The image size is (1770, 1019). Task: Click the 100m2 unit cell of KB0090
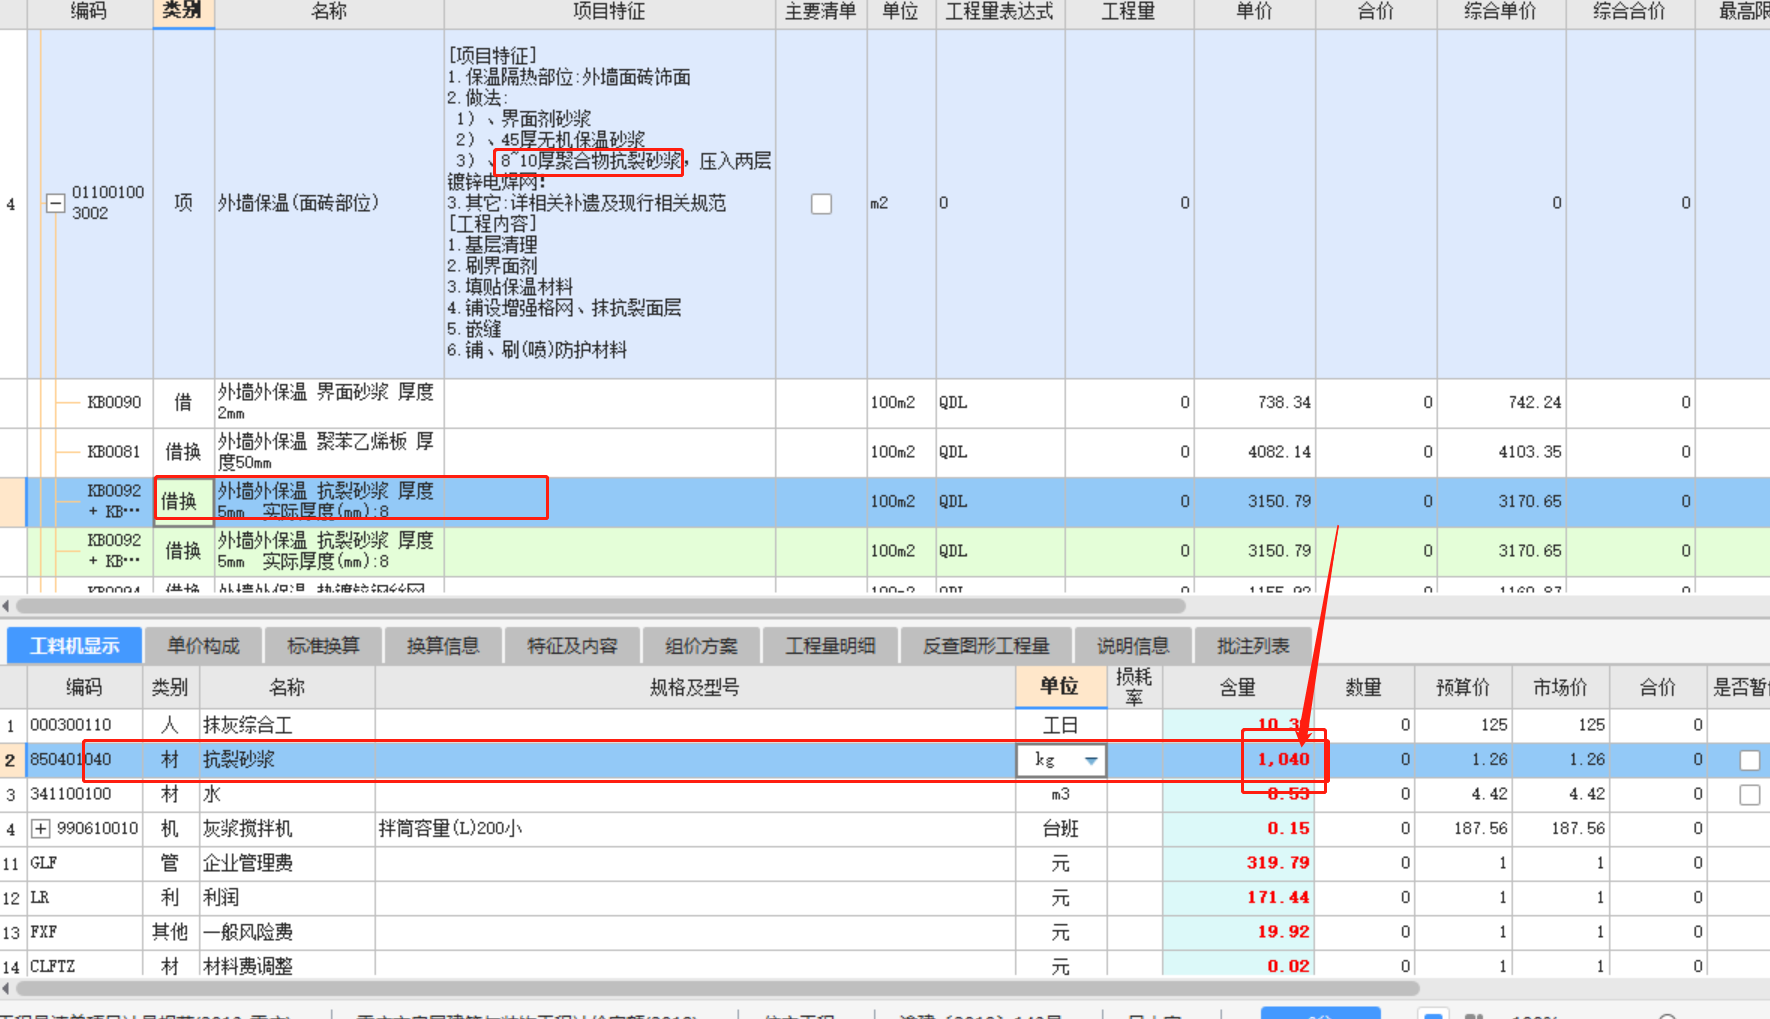(x=900, y=403)
